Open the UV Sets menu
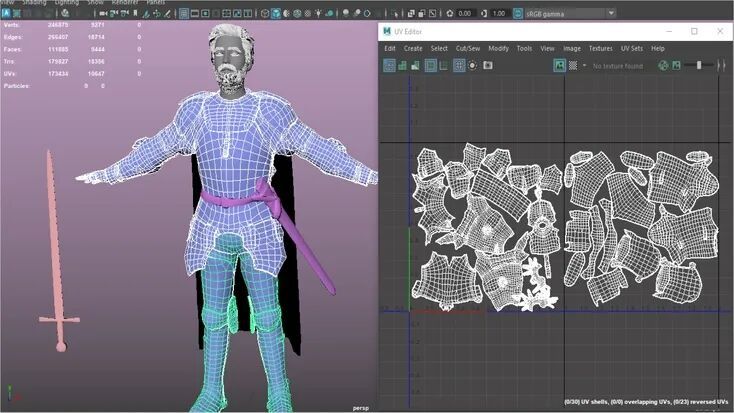The width and height of the screenshot is (734, 413). click(x=631, y=48)
